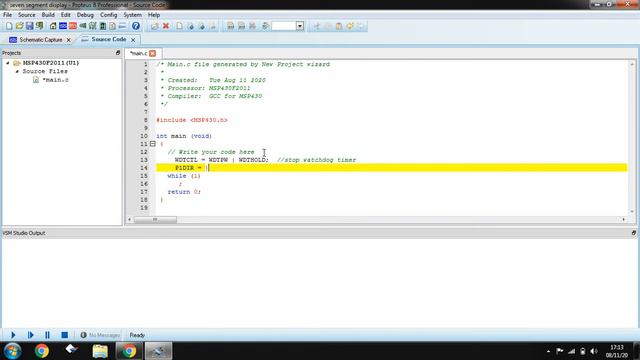The height and width of the screenshot is (360, 640).
Task: Click the Home Page house icon
Action: coord(53,26)
